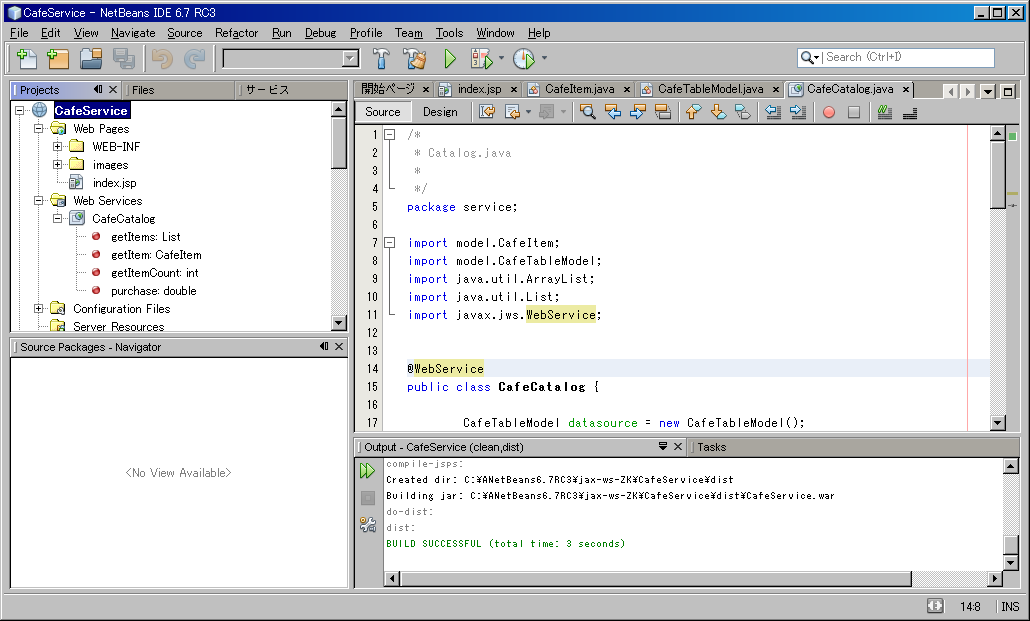Click the Undo toolbar arrow
This screenshot has width=1030, height=621.
(162, 58)
